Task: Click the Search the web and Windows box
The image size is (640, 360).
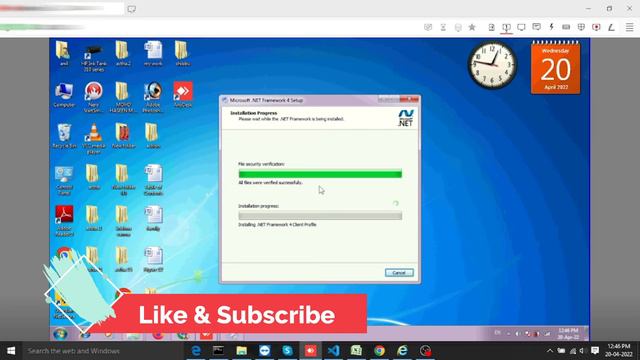Action: pos(102,351)
